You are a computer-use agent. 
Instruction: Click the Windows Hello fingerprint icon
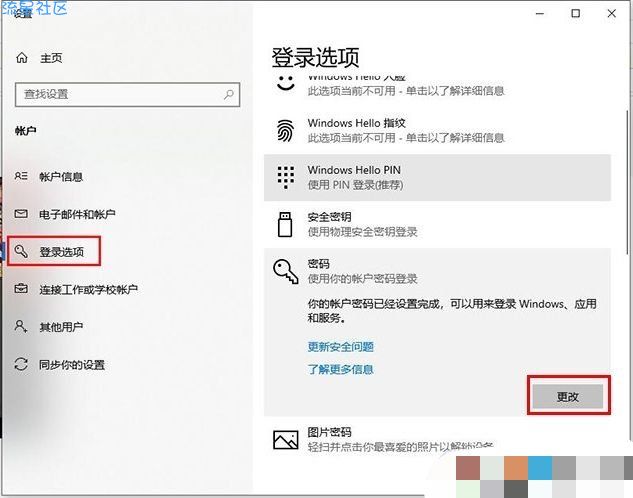285,130
